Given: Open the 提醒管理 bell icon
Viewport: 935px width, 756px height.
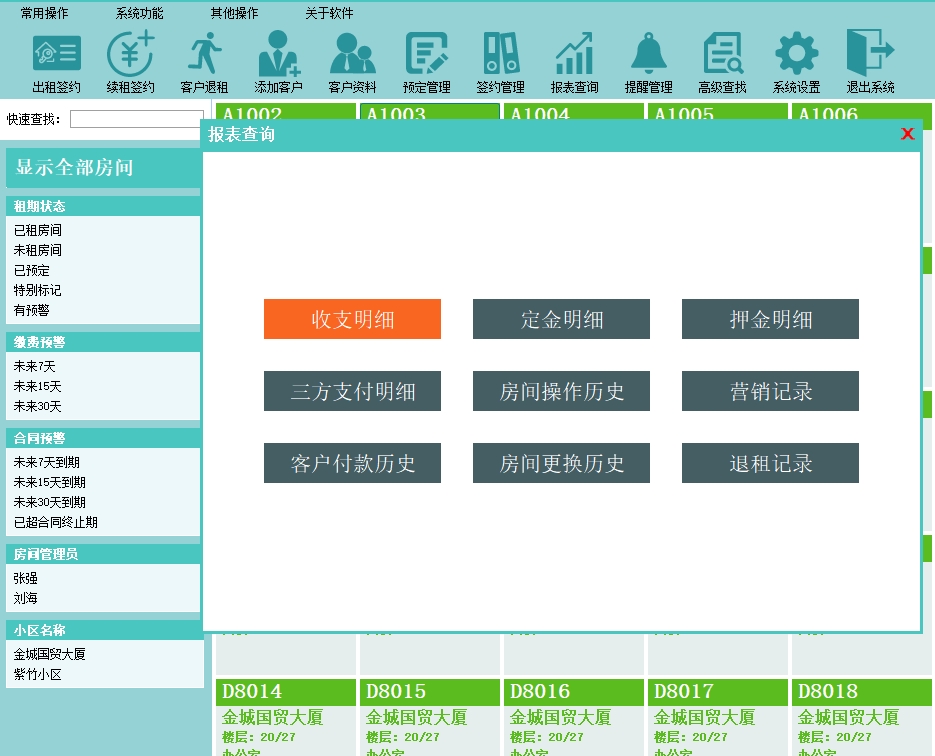Looking at the screenshot, I should pos(648,54).
